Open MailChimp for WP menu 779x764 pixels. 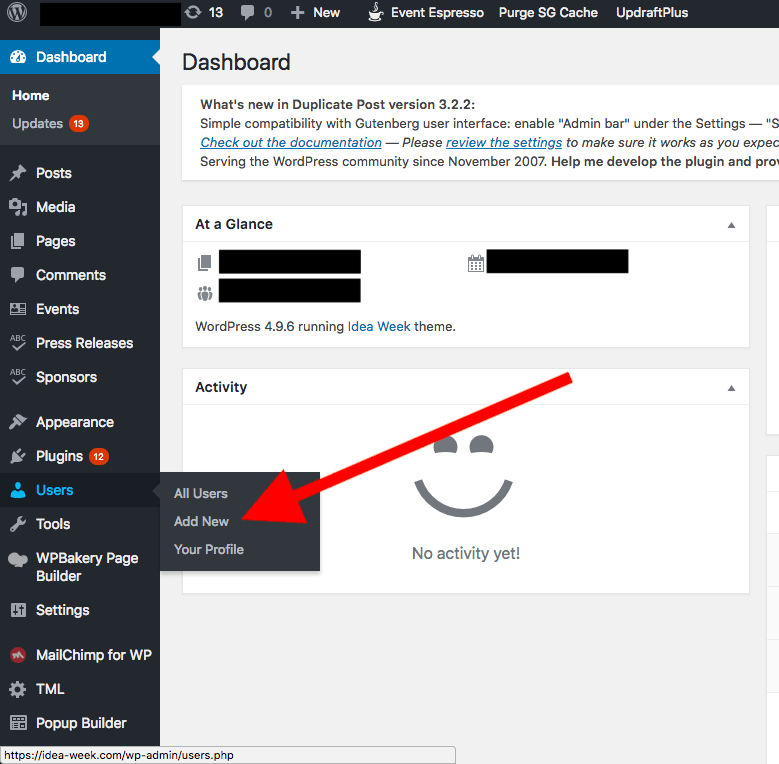pyautogui.click(x=94, y=655)
